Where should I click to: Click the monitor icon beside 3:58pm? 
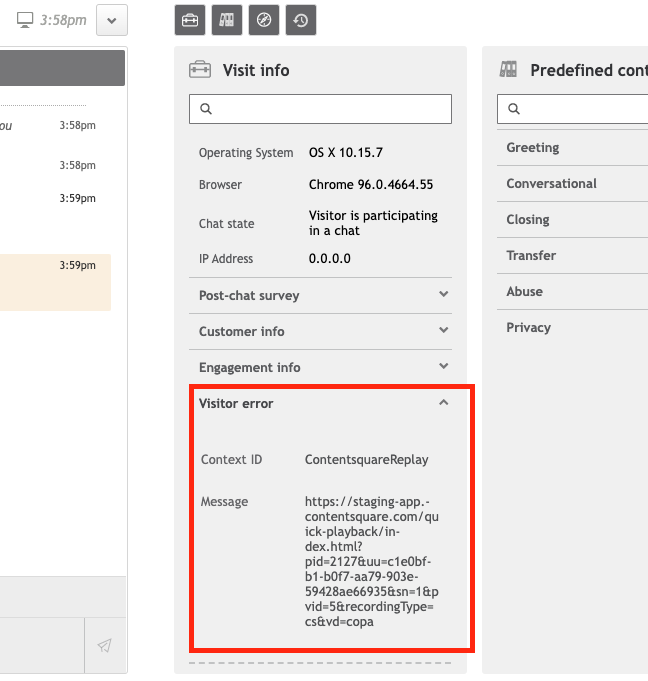coord(25,20)
